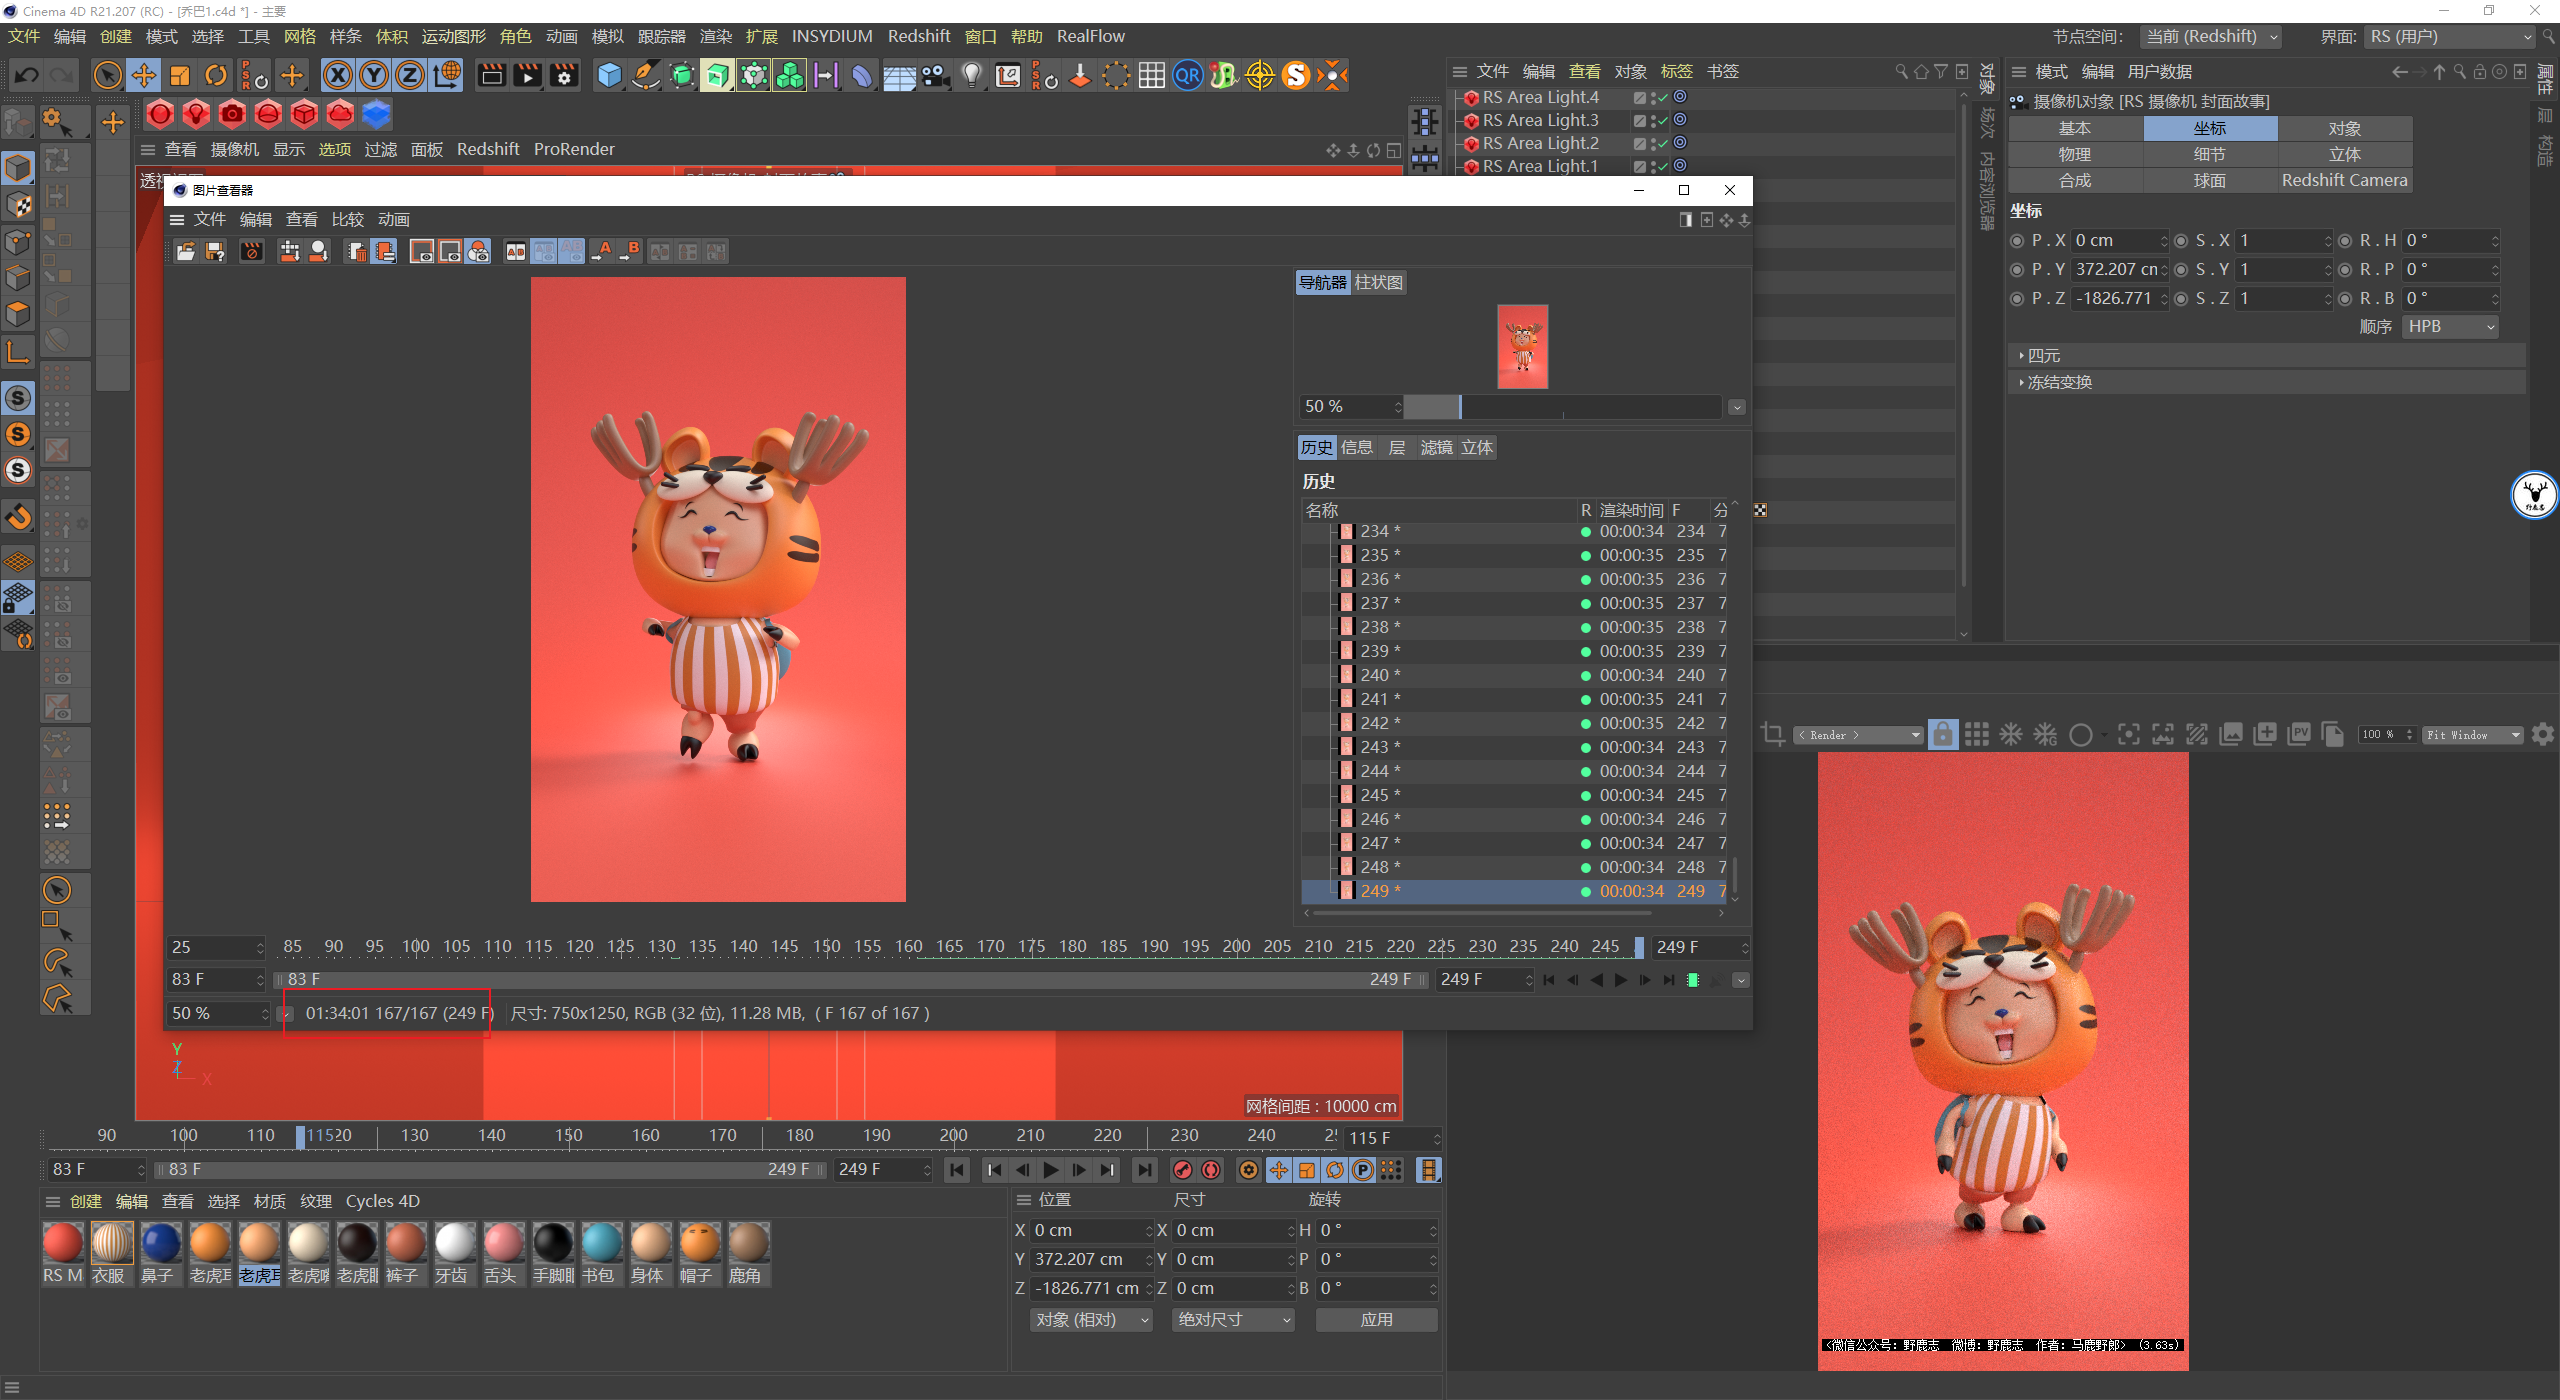Open rotation order HPB dropdown
Screen dimensions: 2560x1400
click(2450, 327)
